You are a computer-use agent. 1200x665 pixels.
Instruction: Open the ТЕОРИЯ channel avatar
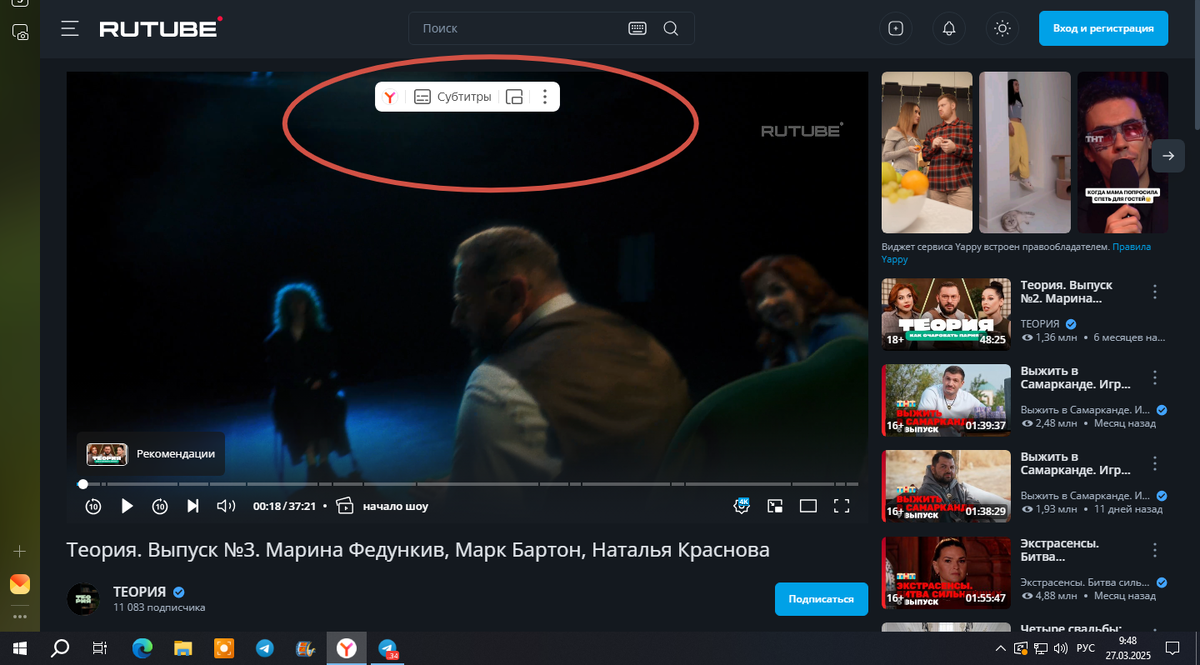point(84,598)
